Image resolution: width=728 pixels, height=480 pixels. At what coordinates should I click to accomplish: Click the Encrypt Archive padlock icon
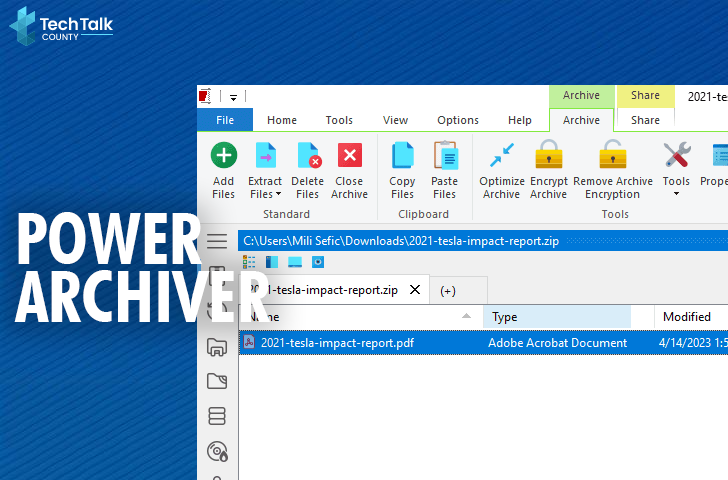pos(548,156)
